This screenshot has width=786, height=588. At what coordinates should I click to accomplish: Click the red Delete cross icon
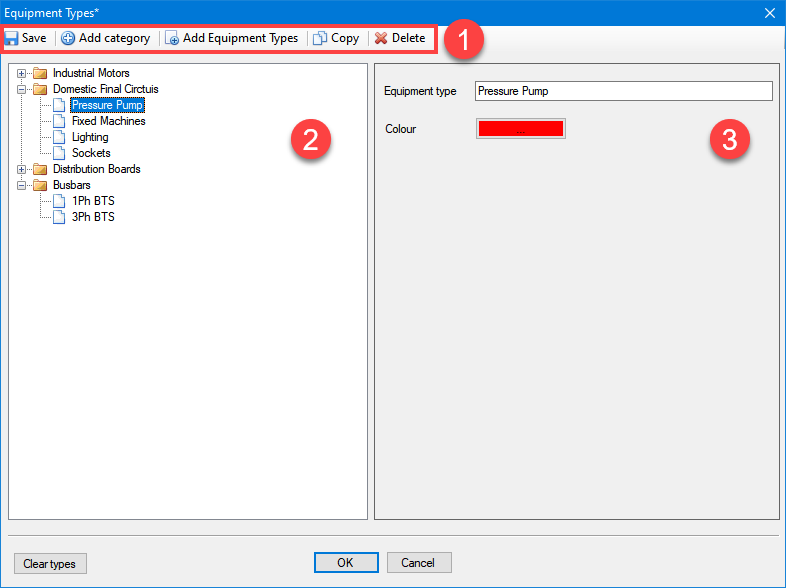tap(381, 38)
